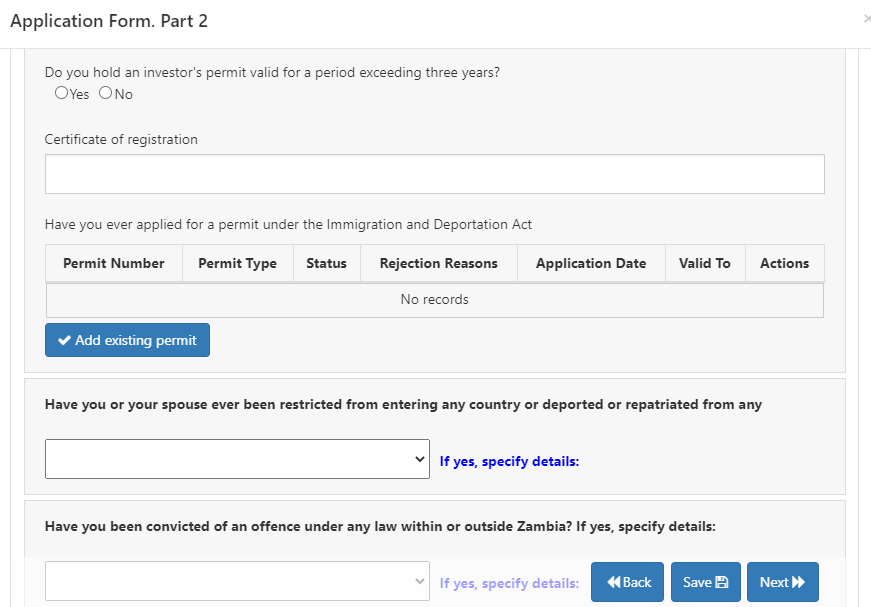This screenshot has height=607, width=871.
Task: Click the Application Date column header
Action: click(591, 263)
